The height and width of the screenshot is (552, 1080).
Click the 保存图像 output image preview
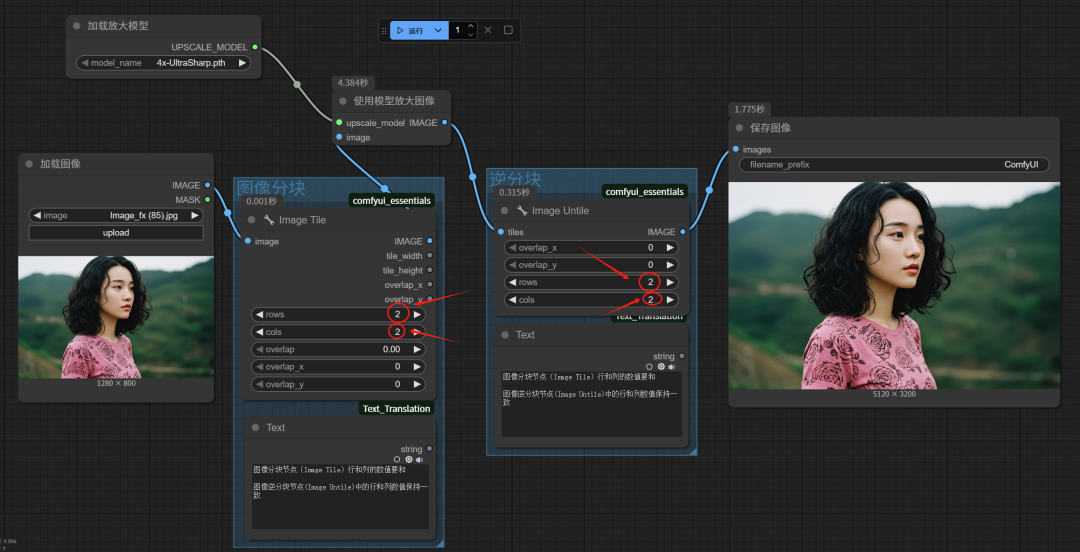point(894,285)
